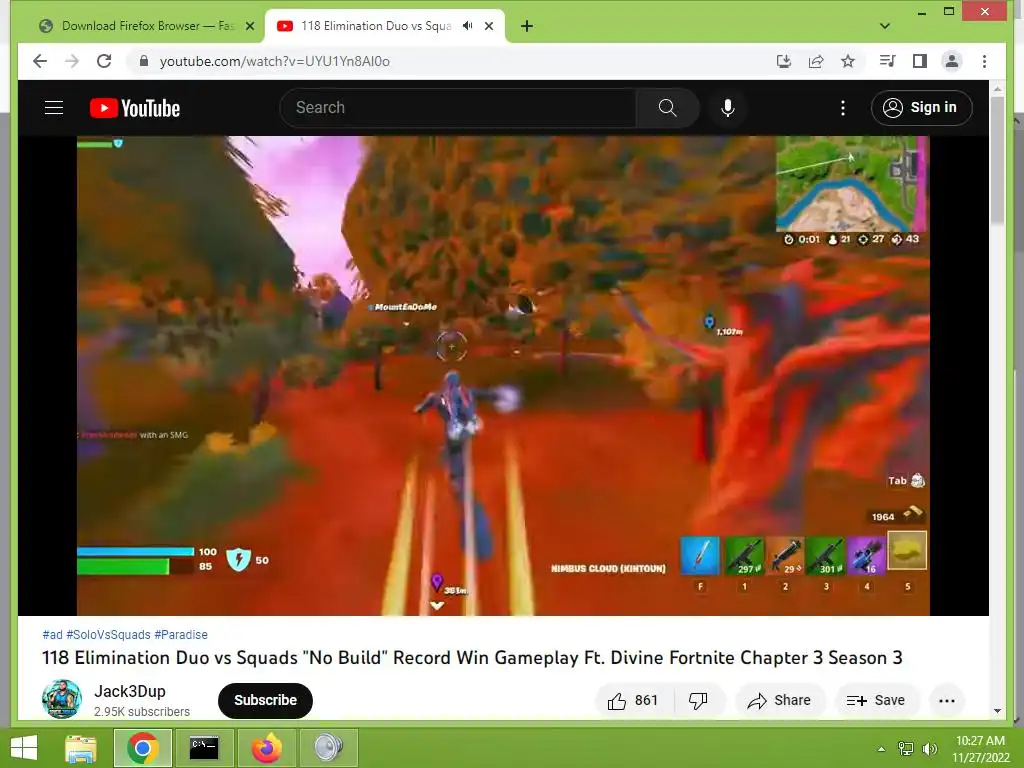View site info via padlock icon
1024x768 pixels.
point(144,61)
